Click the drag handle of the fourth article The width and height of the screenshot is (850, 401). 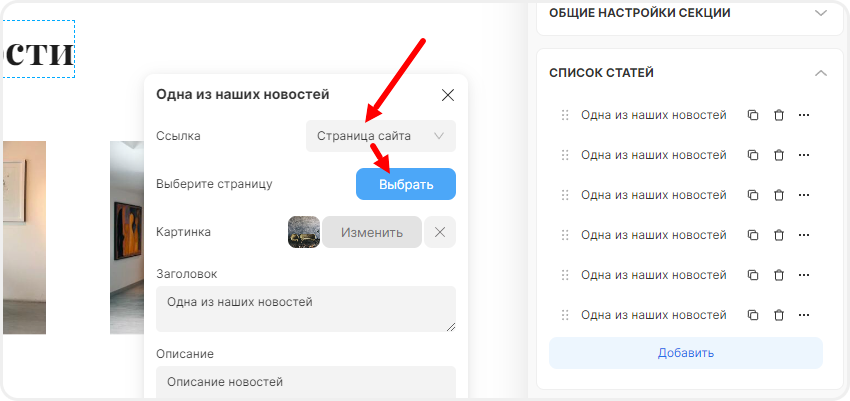tap(565, 235)
